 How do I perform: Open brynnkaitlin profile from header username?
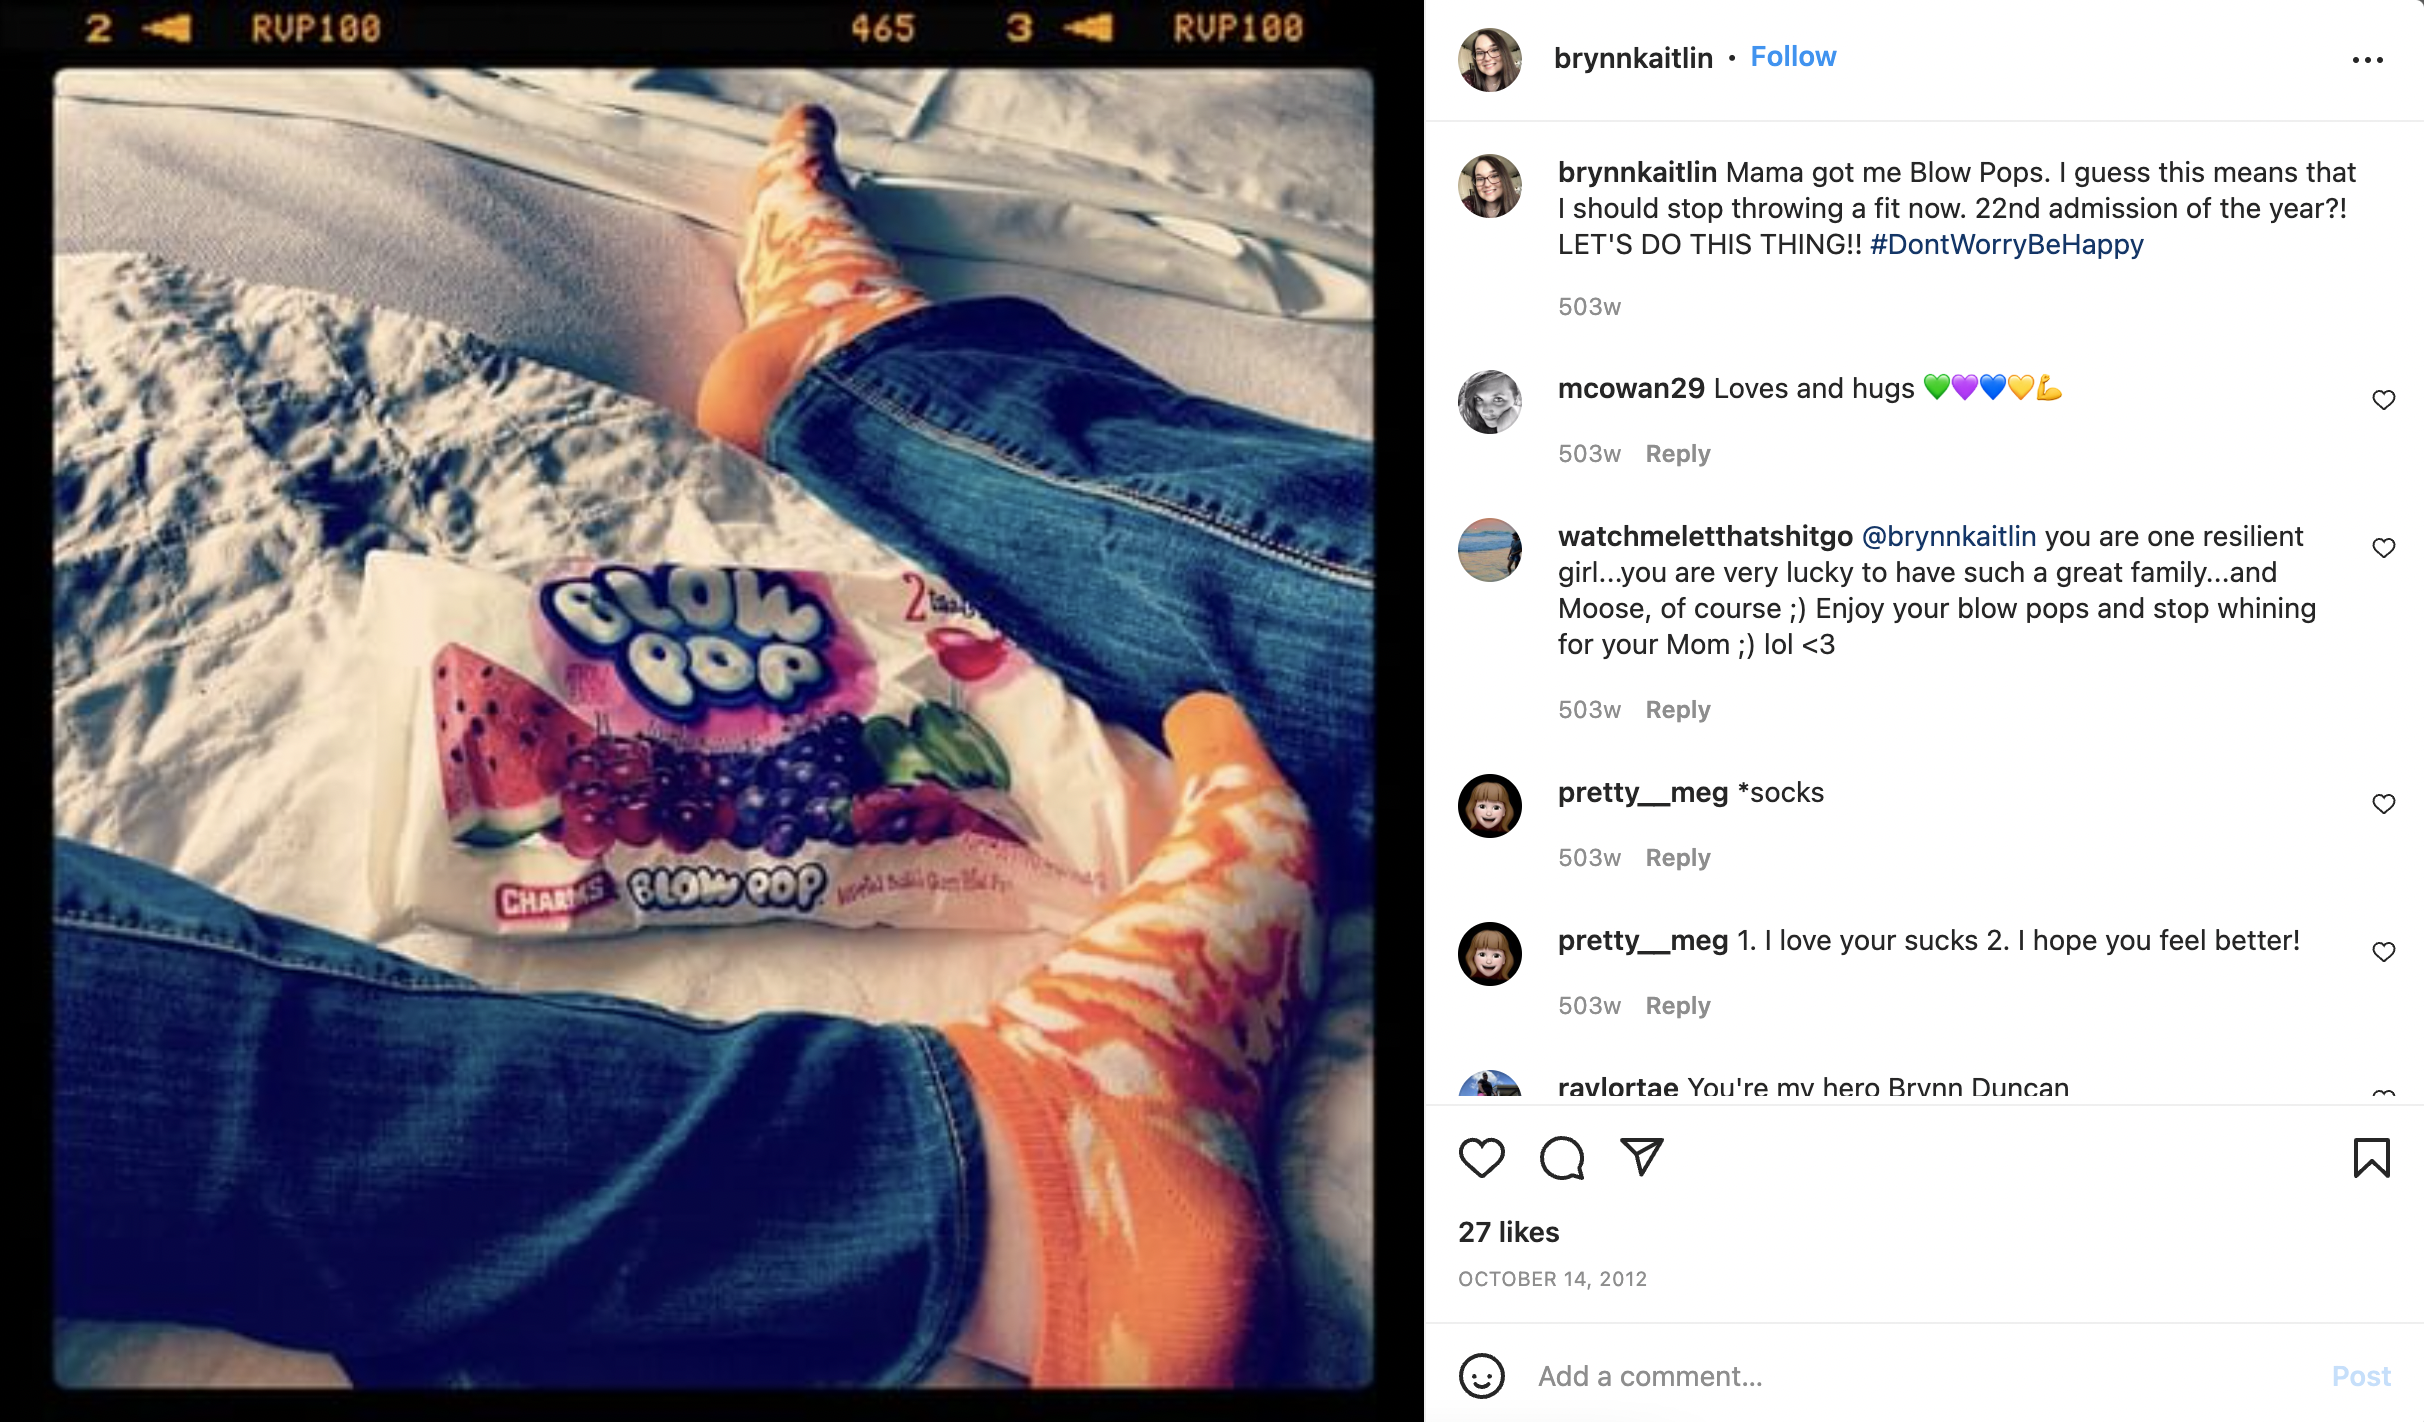pos(1633,58)
